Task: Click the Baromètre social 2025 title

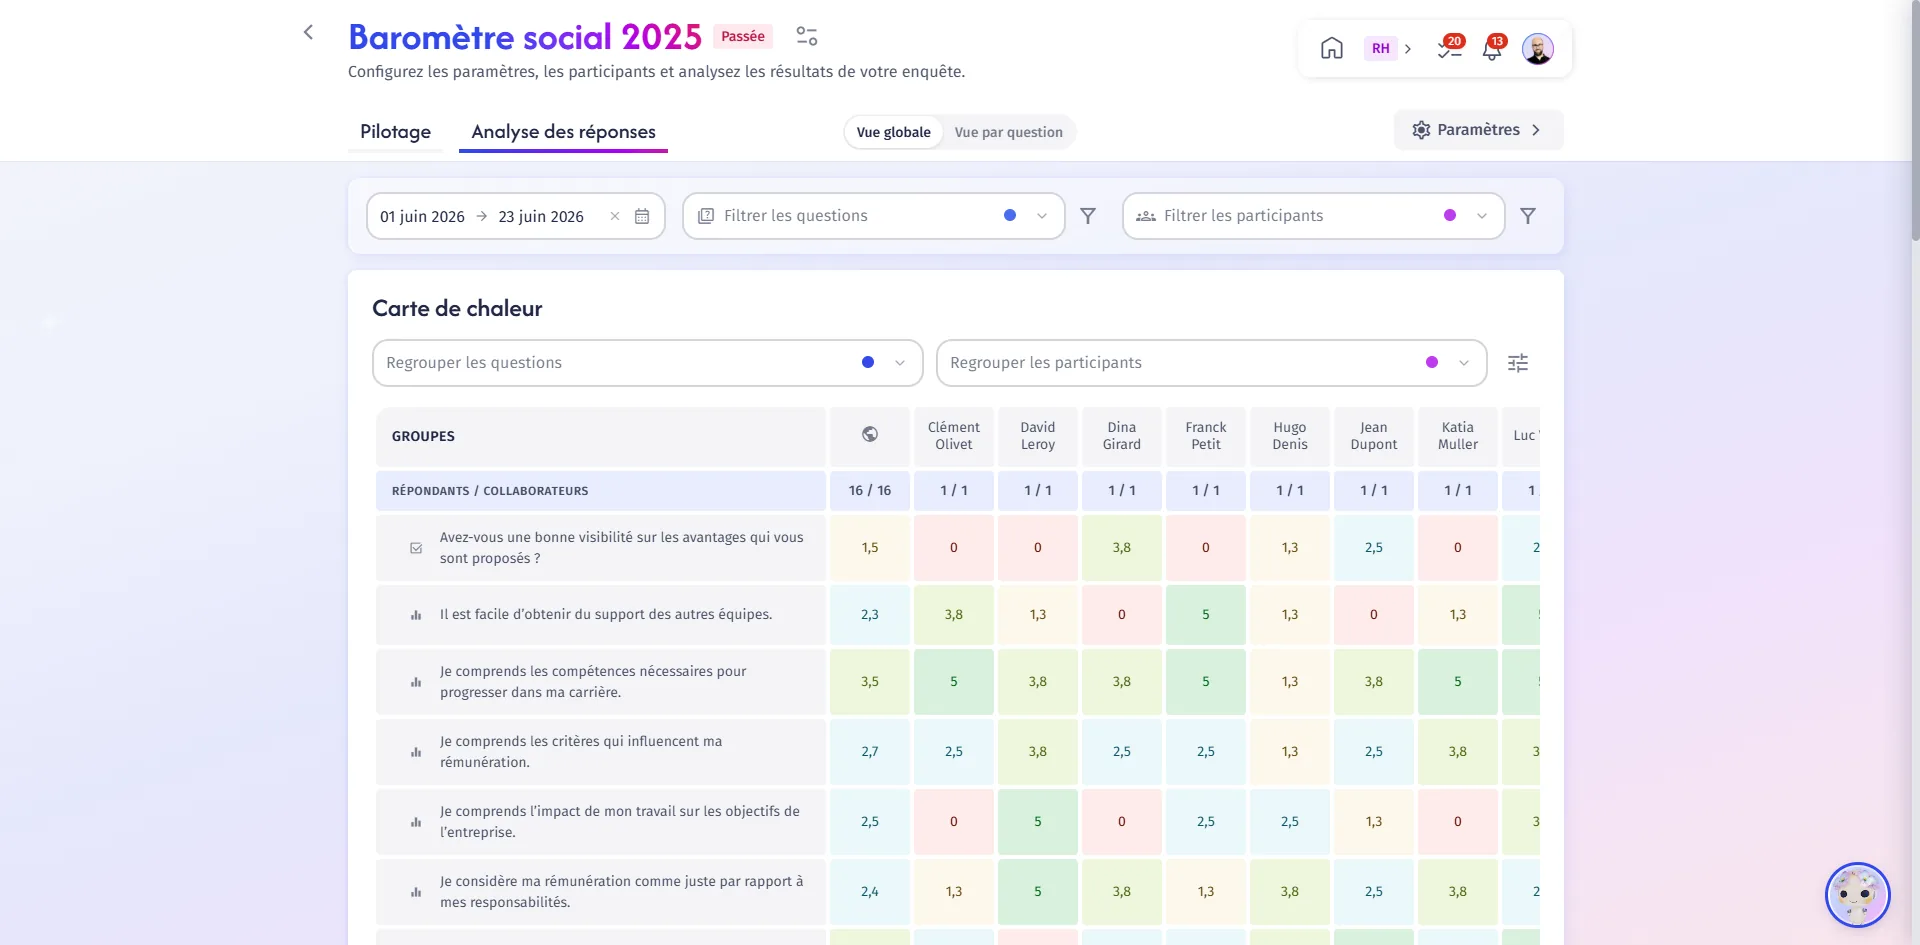Action: [525, 37]
